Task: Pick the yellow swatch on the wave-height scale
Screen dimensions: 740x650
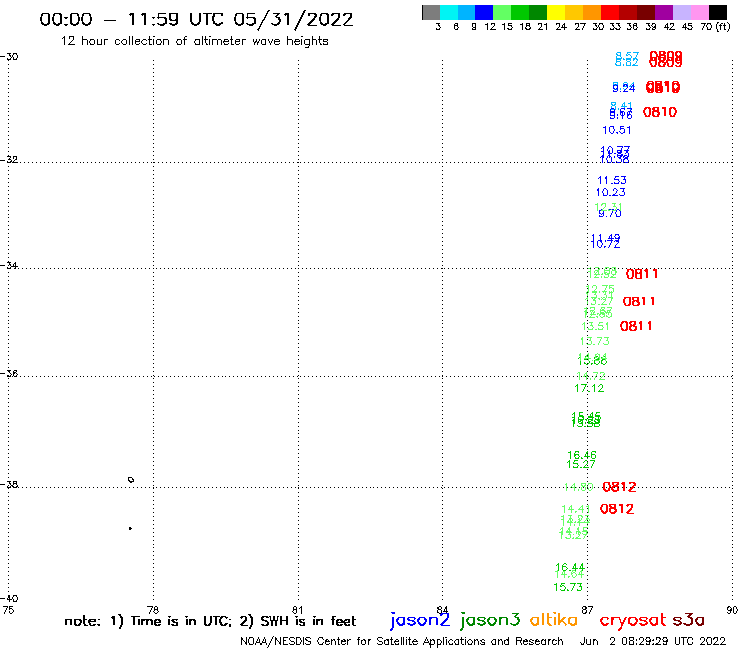Action: [556, 12]
